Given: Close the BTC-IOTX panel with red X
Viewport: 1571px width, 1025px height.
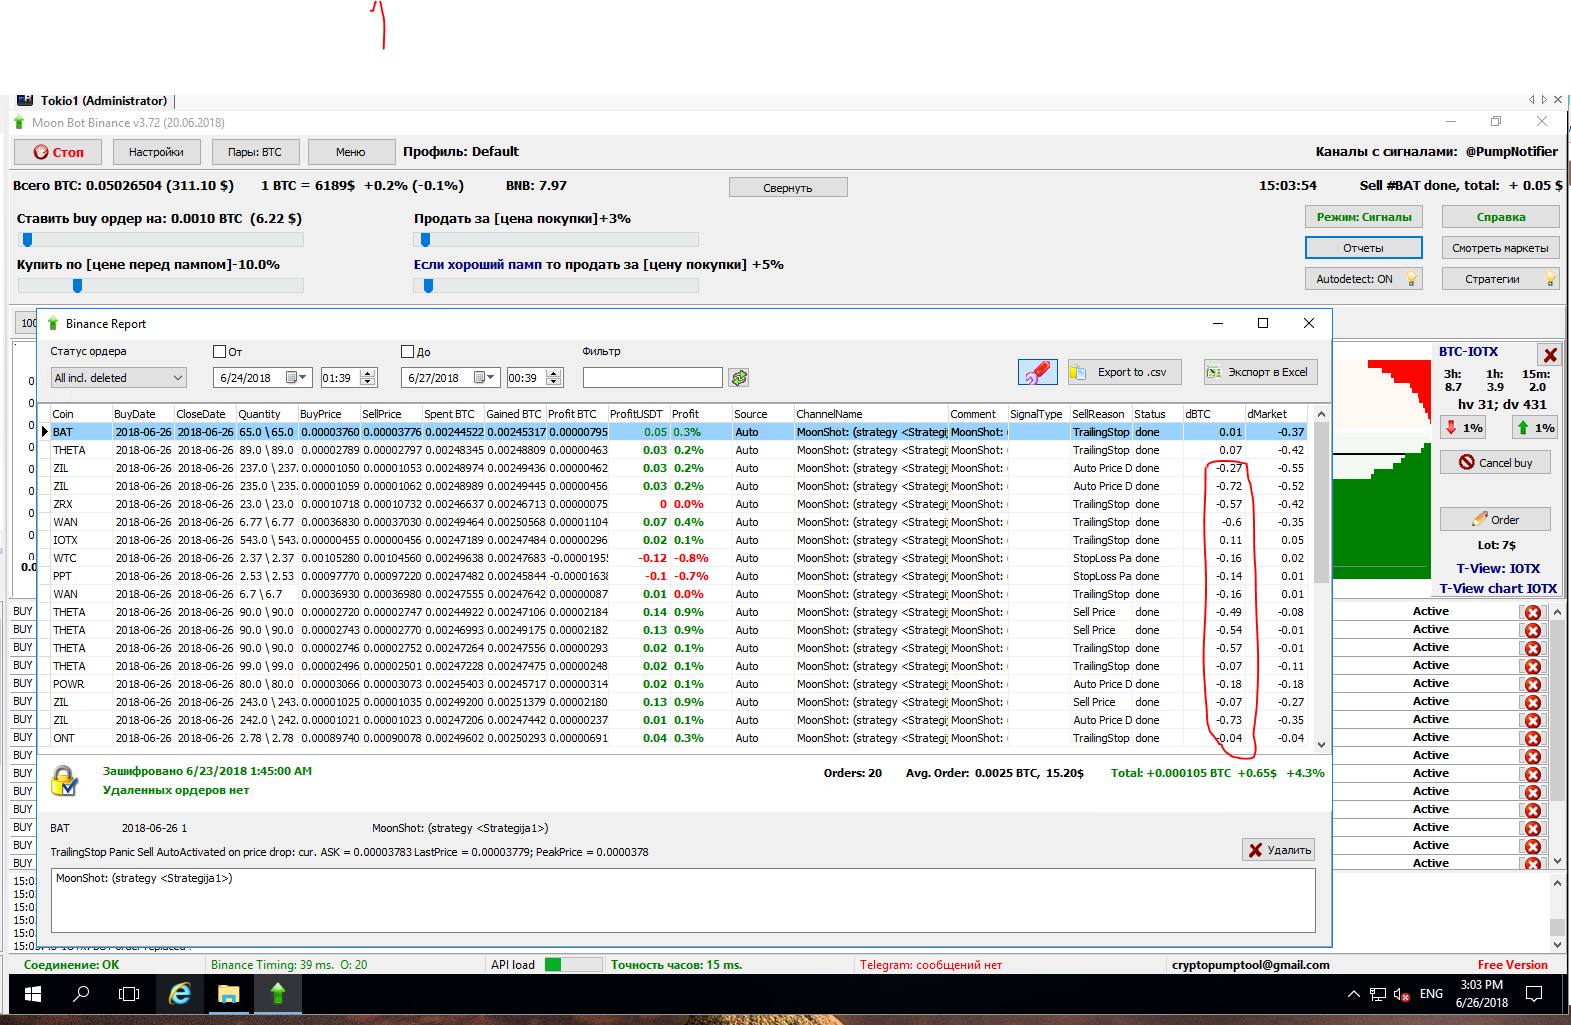Looking at the screenshot, I should [1550, 355].
